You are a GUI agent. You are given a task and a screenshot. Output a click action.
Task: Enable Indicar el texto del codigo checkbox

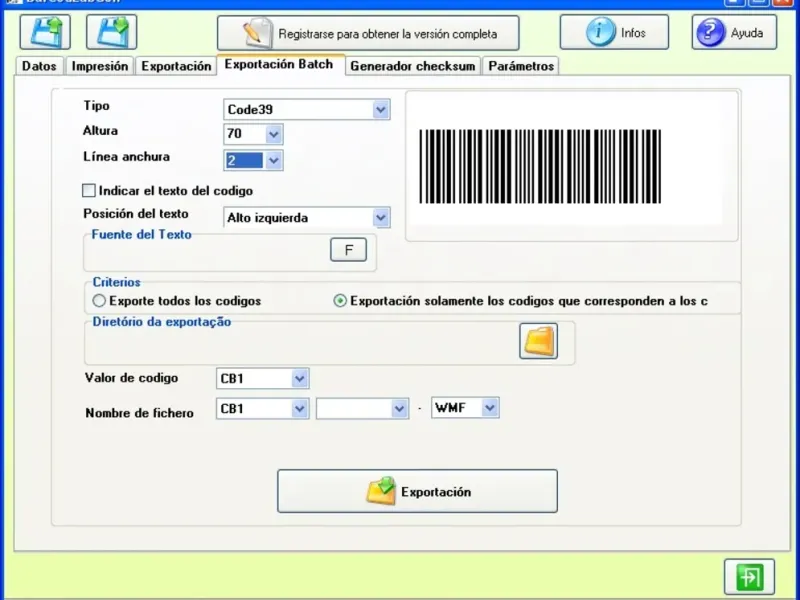point(89,190)
